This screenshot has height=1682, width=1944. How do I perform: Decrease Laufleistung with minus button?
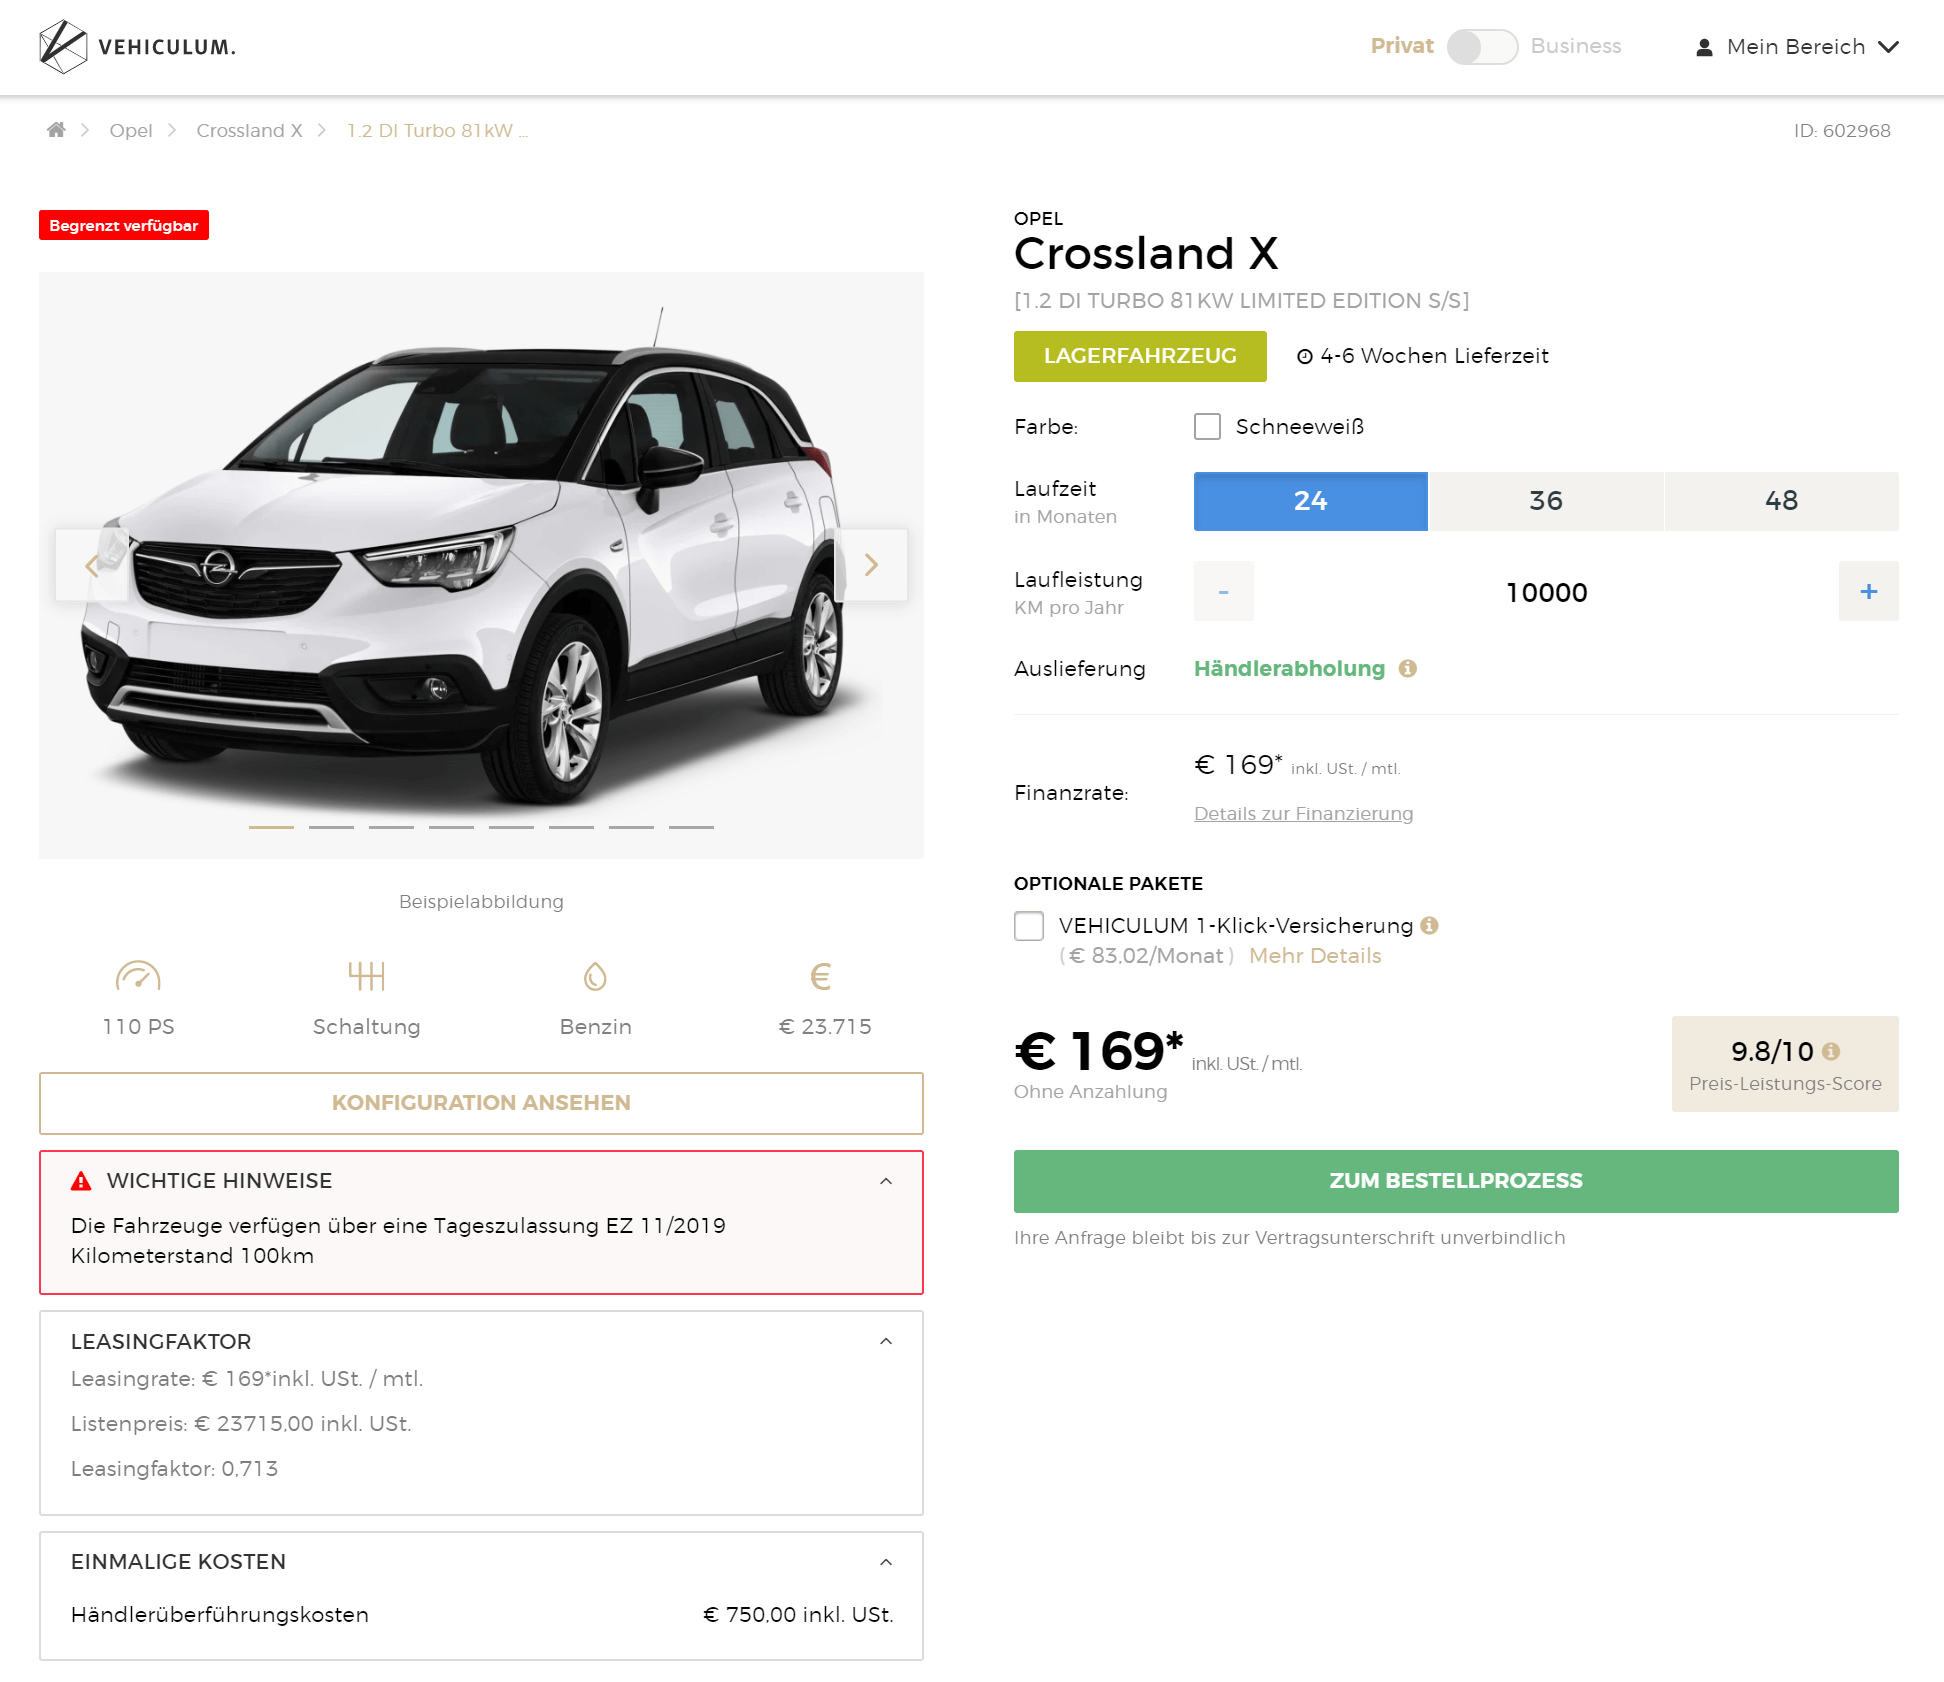(1224, 591)
